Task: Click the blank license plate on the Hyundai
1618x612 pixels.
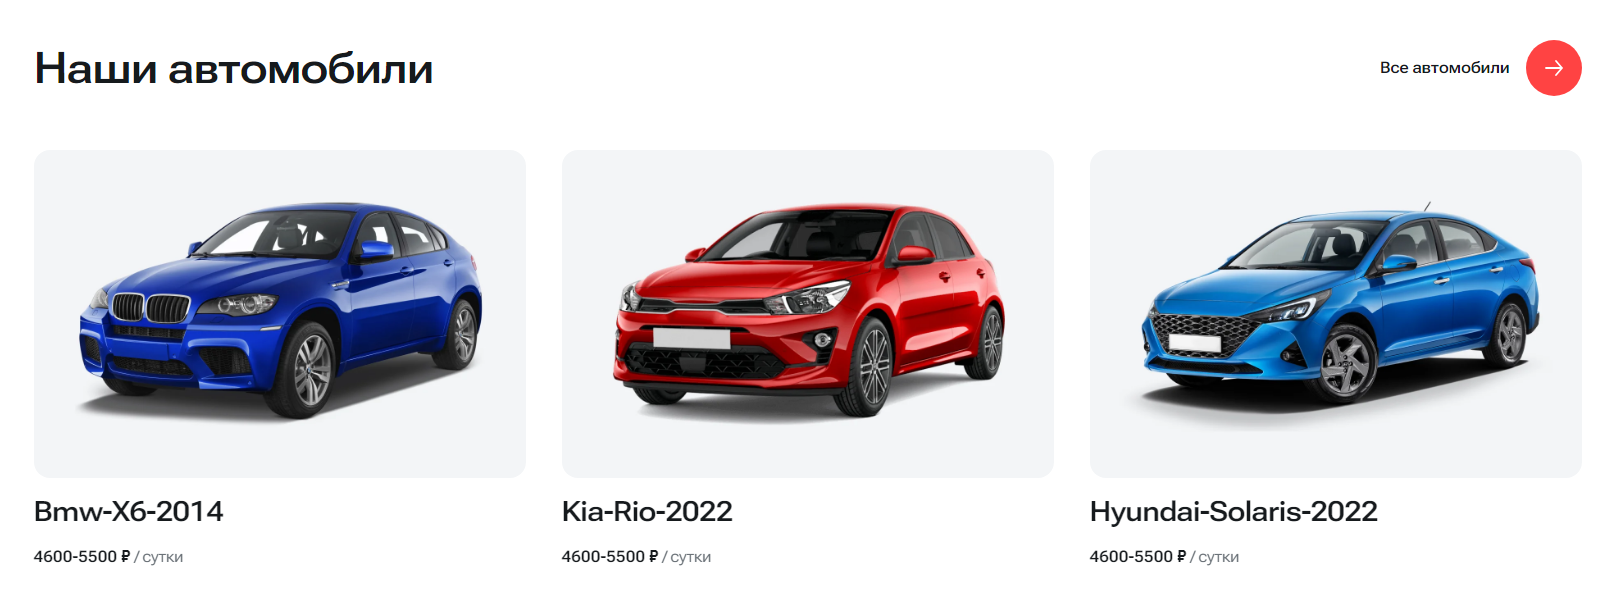Action: 1195,343
